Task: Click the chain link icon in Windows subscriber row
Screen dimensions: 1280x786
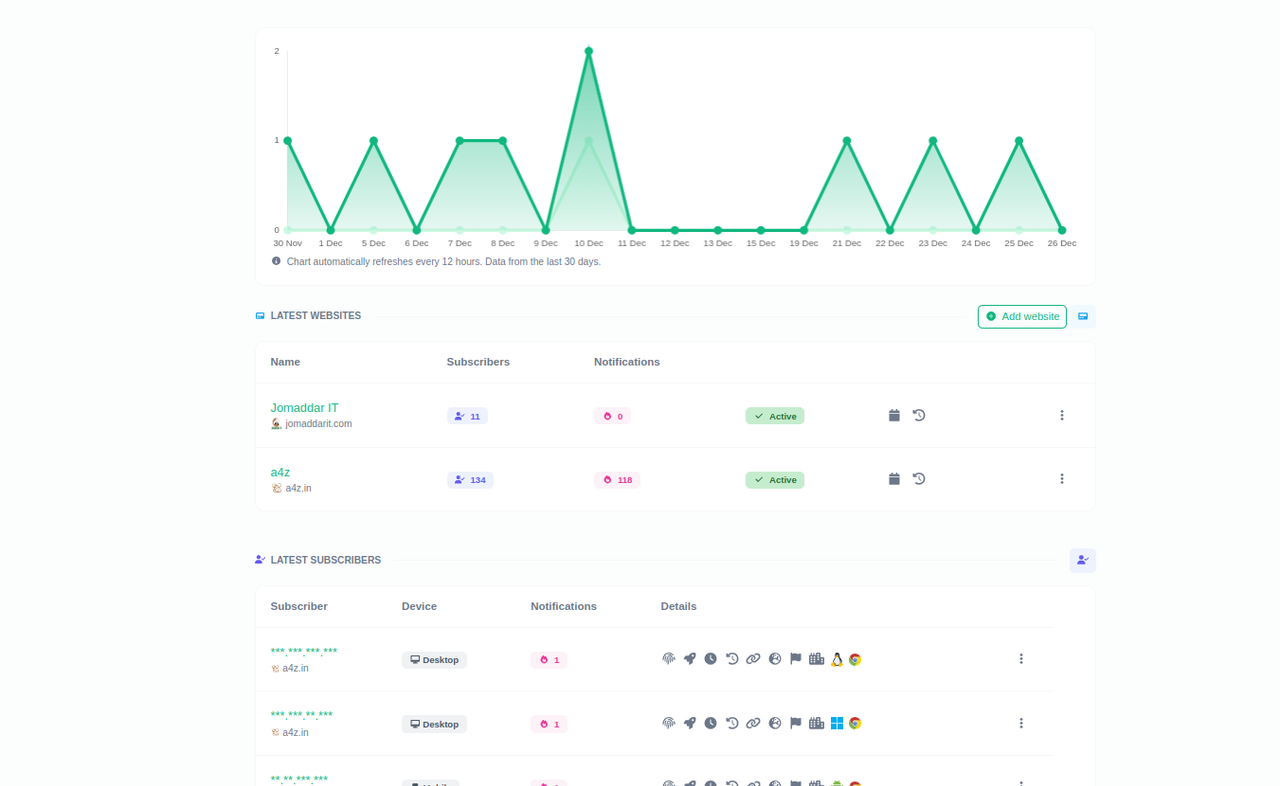Action: tap(753, 723)
